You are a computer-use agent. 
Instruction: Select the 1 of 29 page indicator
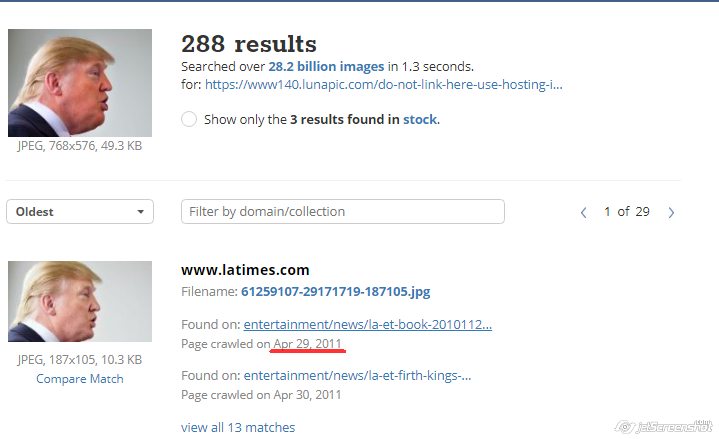point(627,211)
